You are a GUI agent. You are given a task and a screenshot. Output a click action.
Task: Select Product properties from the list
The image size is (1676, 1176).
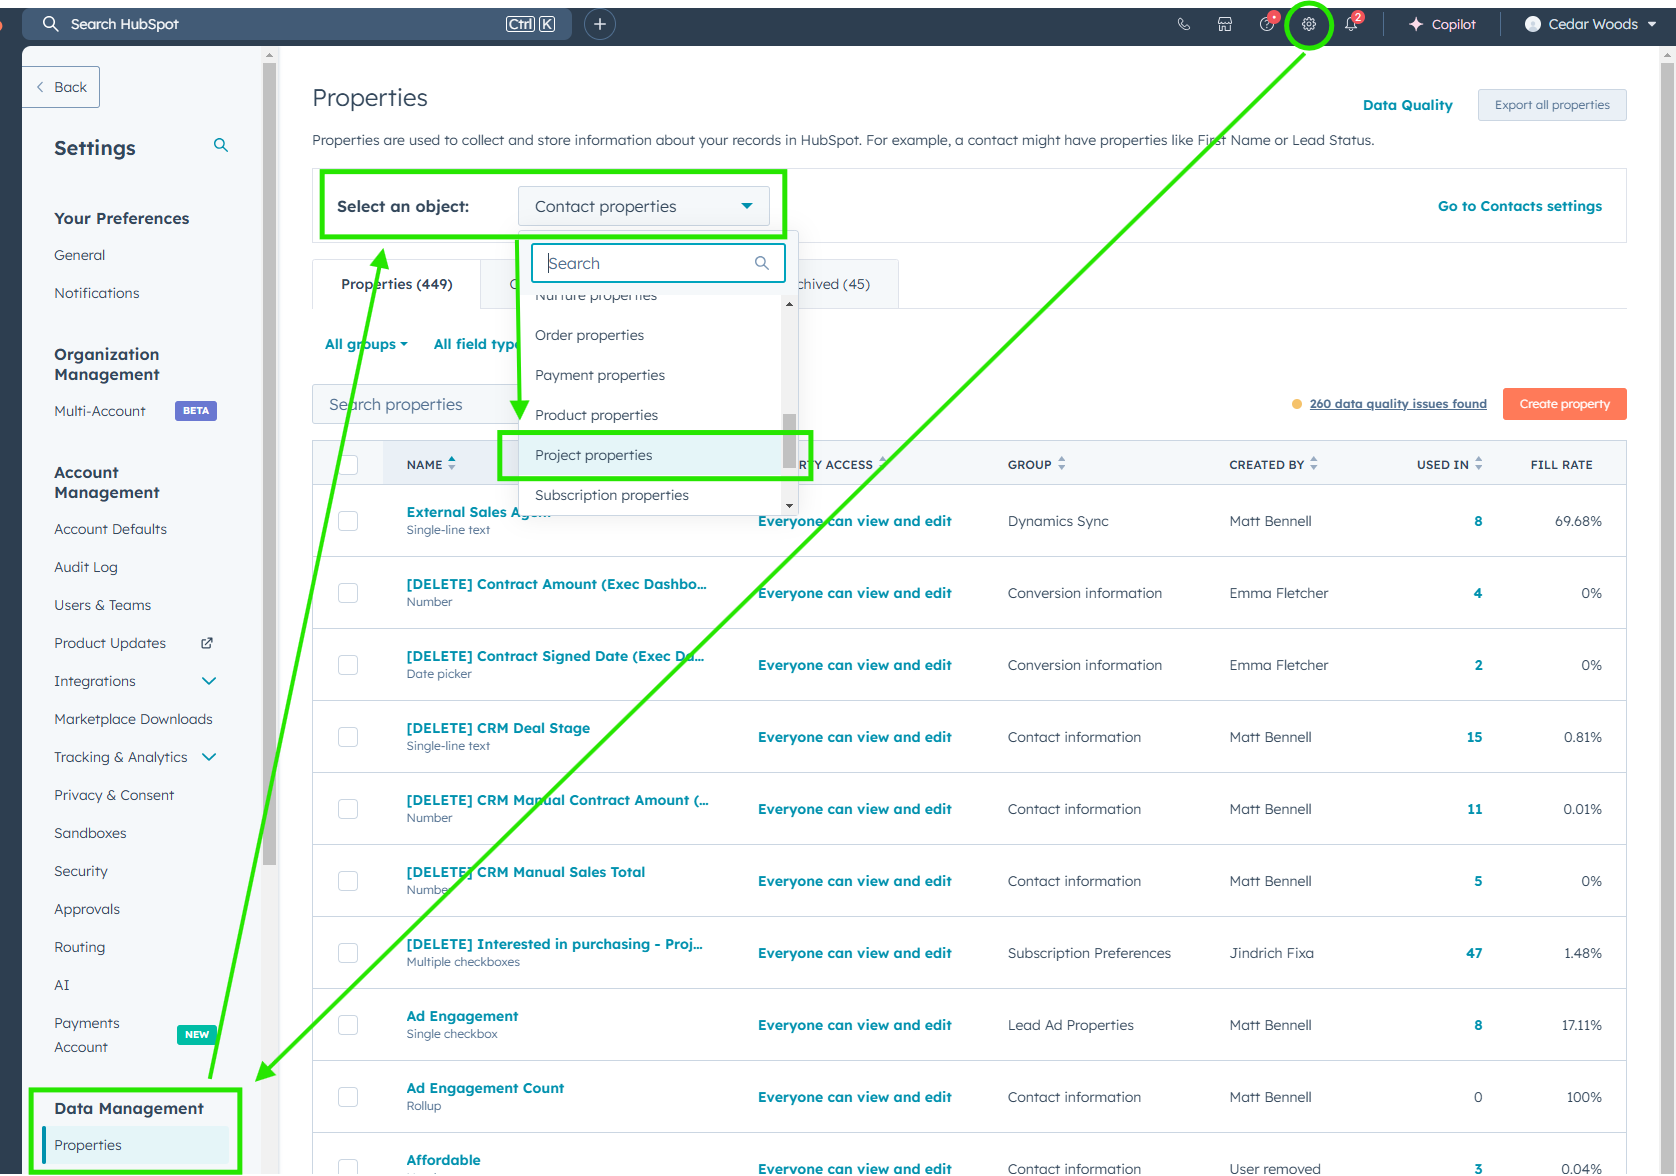pos(650,415)
